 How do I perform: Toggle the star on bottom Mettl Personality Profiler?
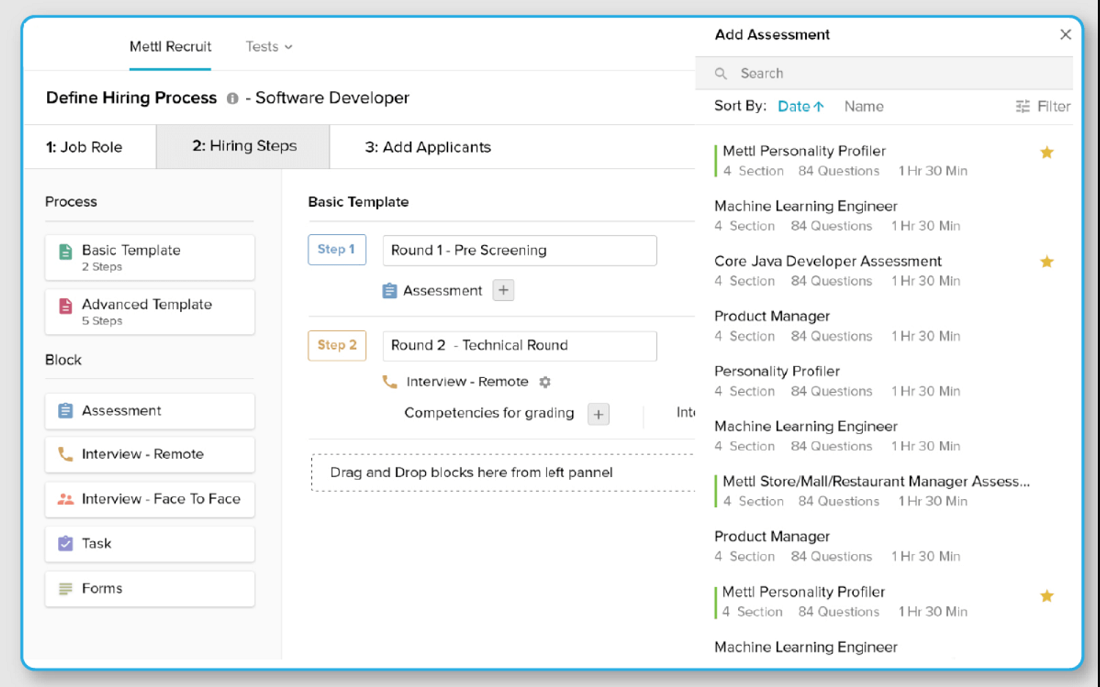[x=1047, y=595]
